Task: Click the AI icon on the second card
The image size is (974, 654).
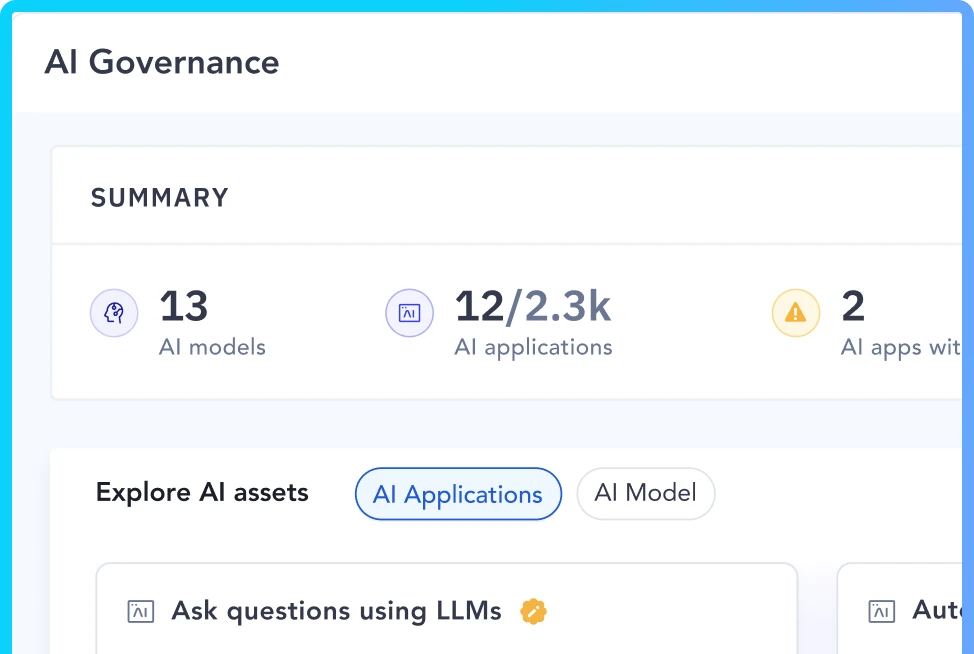Action: tap(881, 612)
